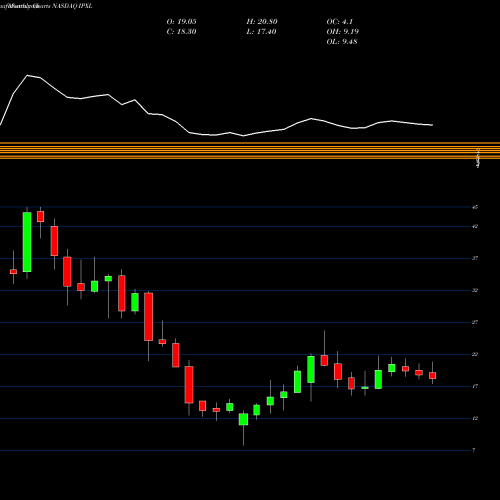This screenshot has height=500, width=500.
Task: Click the most recent red candle on the chart
Action: click(433, 376)
